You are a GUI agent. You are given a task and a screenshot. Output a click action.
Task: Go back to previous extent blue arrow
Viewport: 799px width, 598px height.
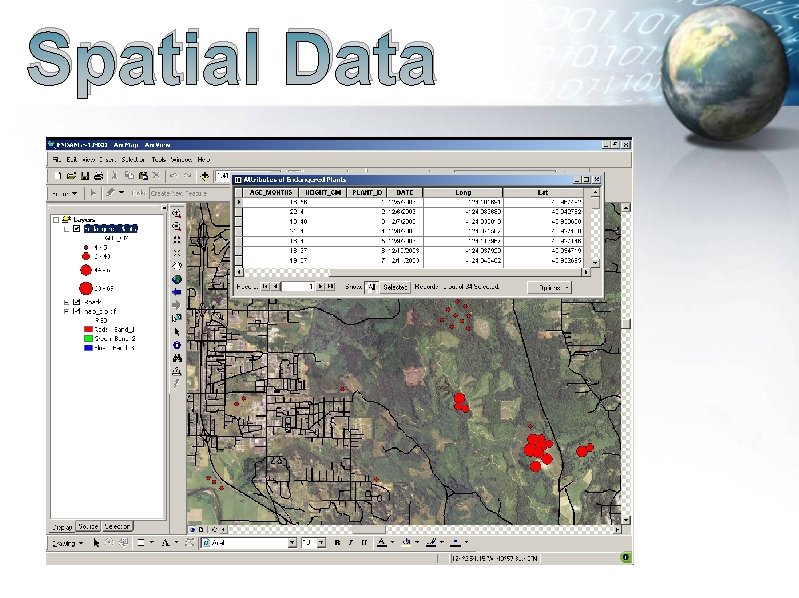pos(177,292)
